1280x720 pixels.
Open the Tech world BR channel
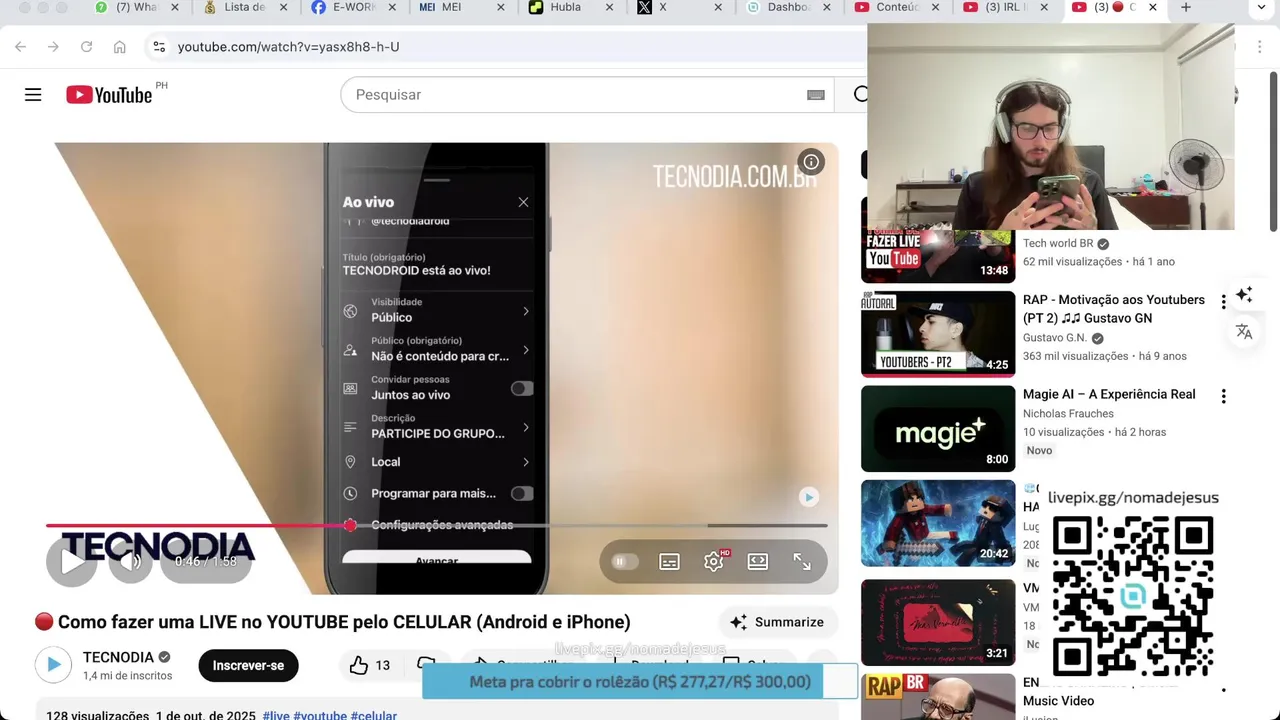pyautogui.click(x=1058, y=243)
